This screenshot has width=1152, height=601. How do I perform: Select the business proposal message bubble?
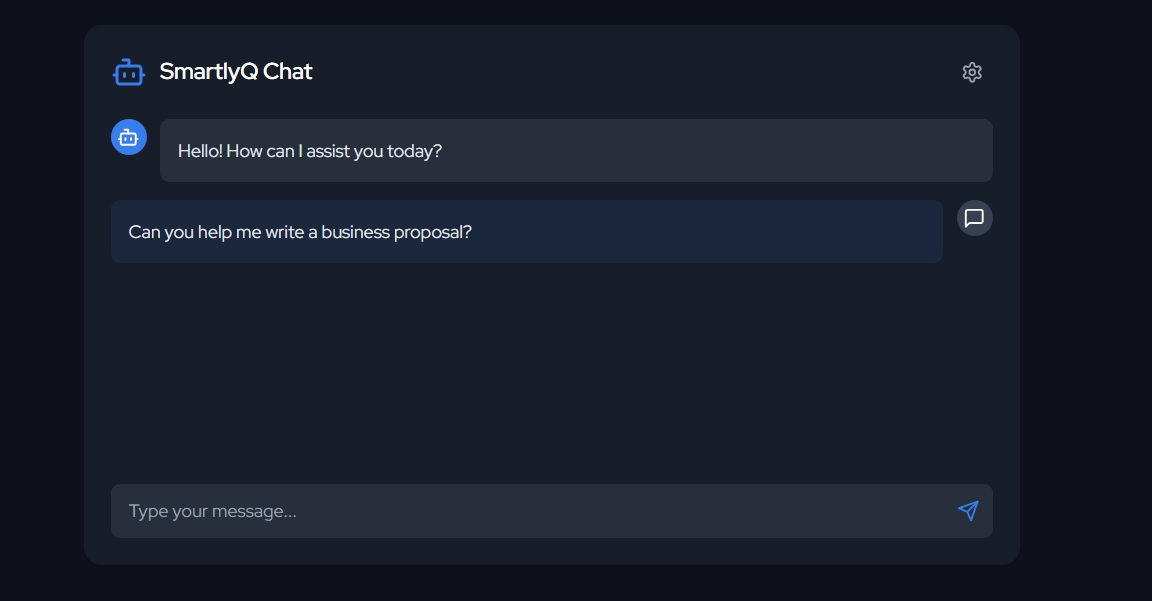tap(527, 231)
